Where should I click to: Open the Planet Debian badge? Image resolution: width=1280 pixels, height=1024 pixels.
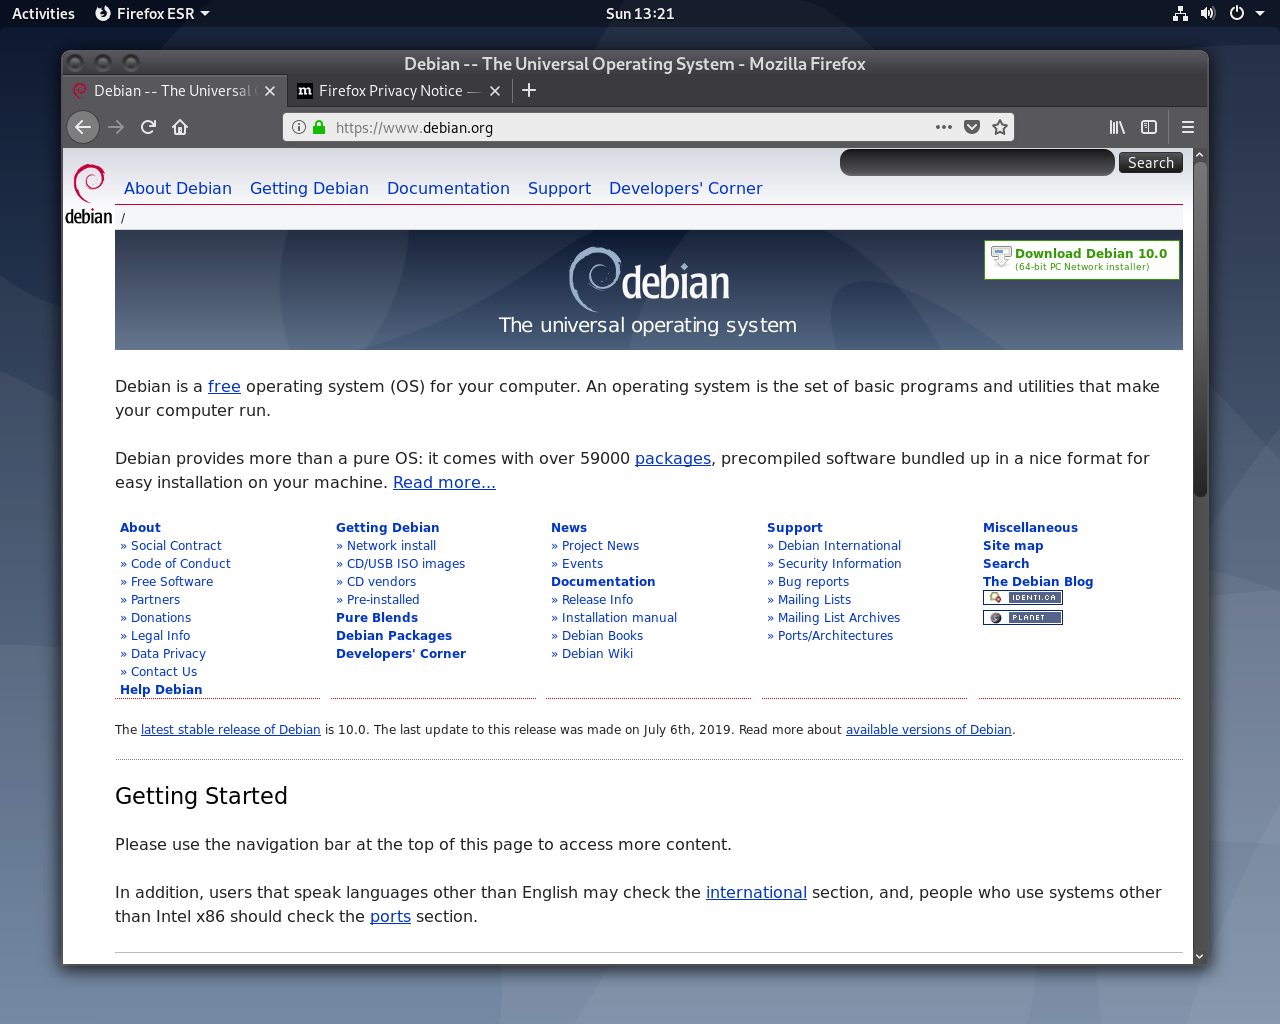tap(1022, 618)
